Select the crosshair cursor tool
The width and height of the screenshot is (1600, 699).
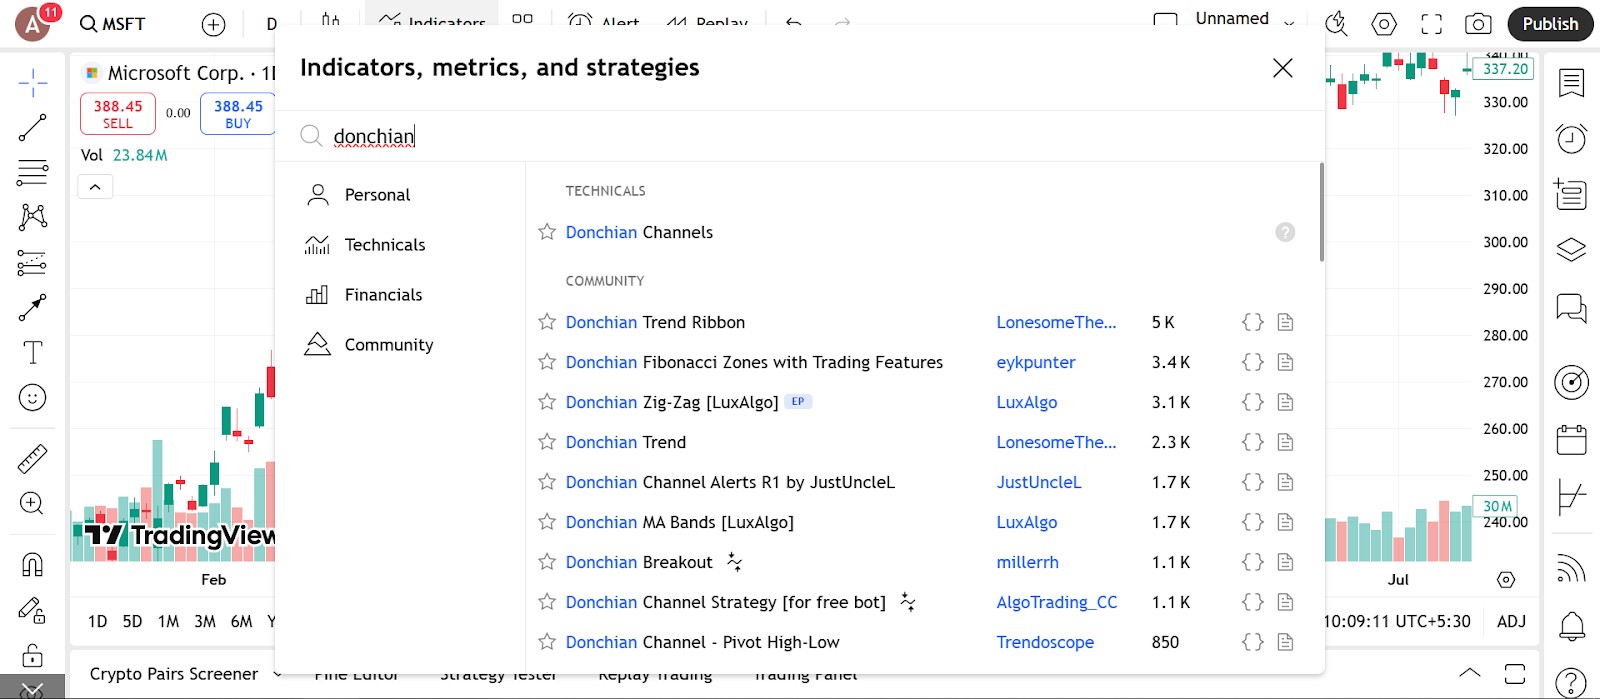tap(33, 83)
